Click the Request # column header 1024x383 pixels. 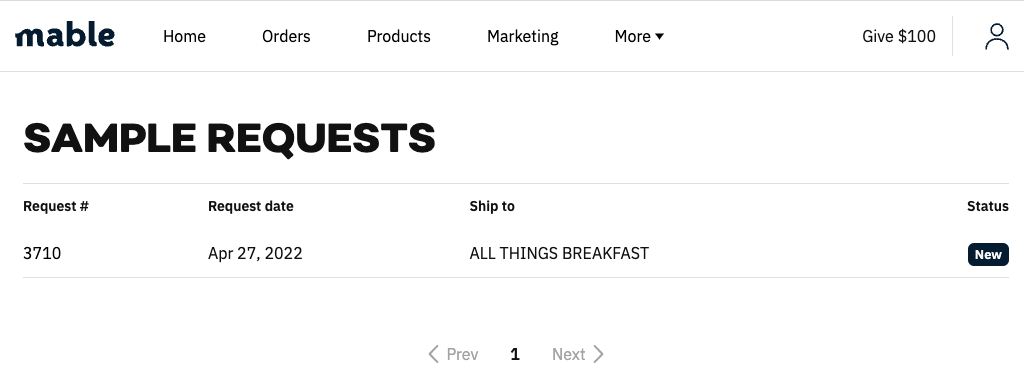56,207
